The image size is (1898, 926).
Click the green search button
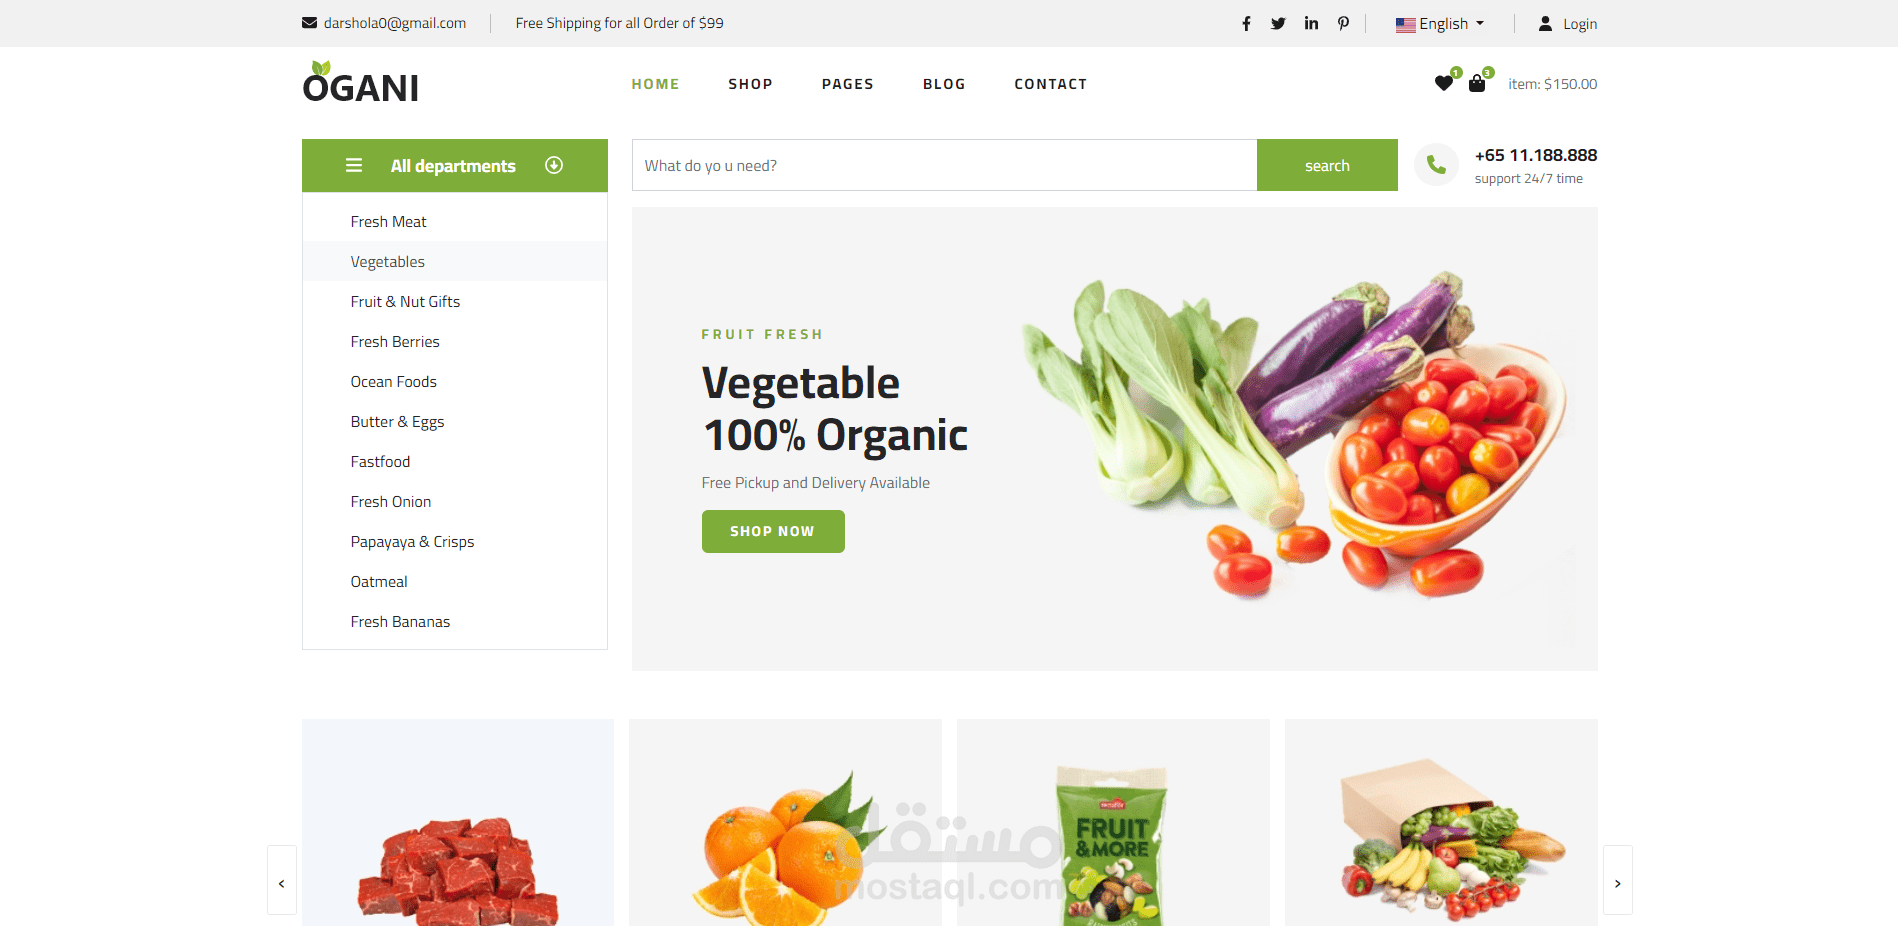(x=1327, y=165)
